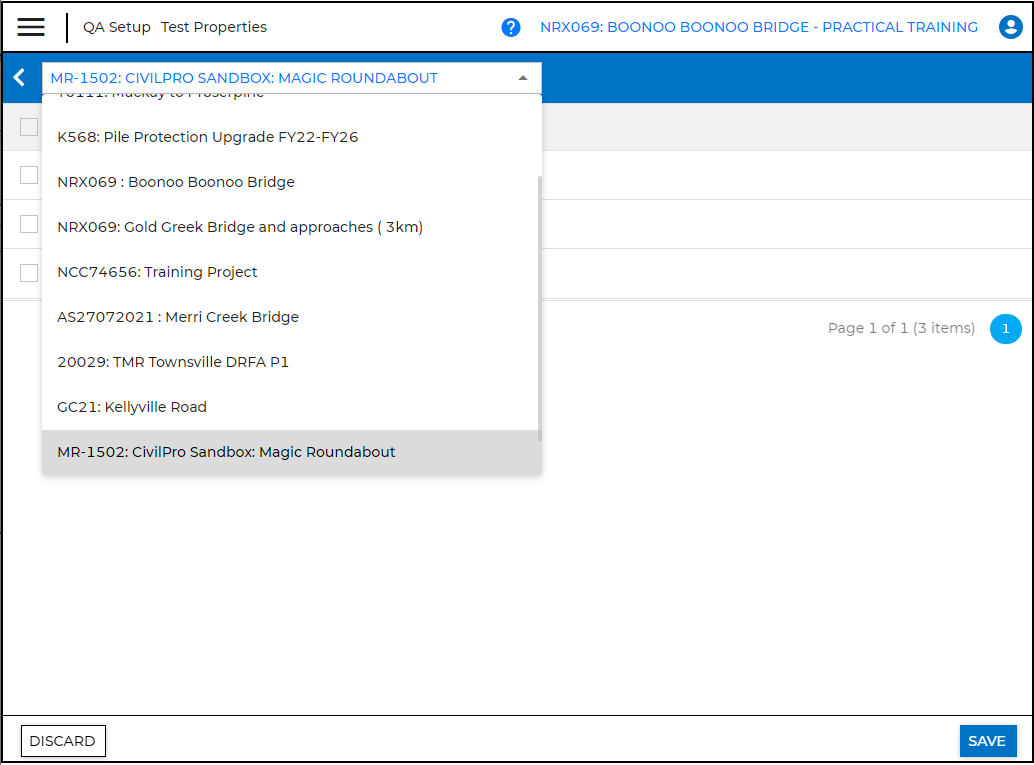Viewport: 1034px width, 765px height.
Task: Open NRX069 Boonoo Boonoo Bridge Practical Training link
Action: (758, 27)
